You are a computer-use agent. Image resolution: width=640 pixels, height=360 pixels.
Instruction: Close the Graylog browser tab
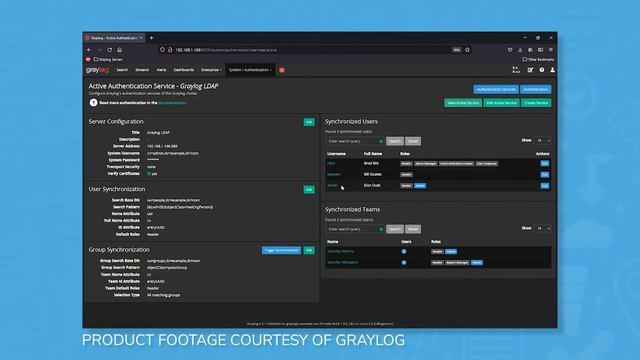point(141,38)
